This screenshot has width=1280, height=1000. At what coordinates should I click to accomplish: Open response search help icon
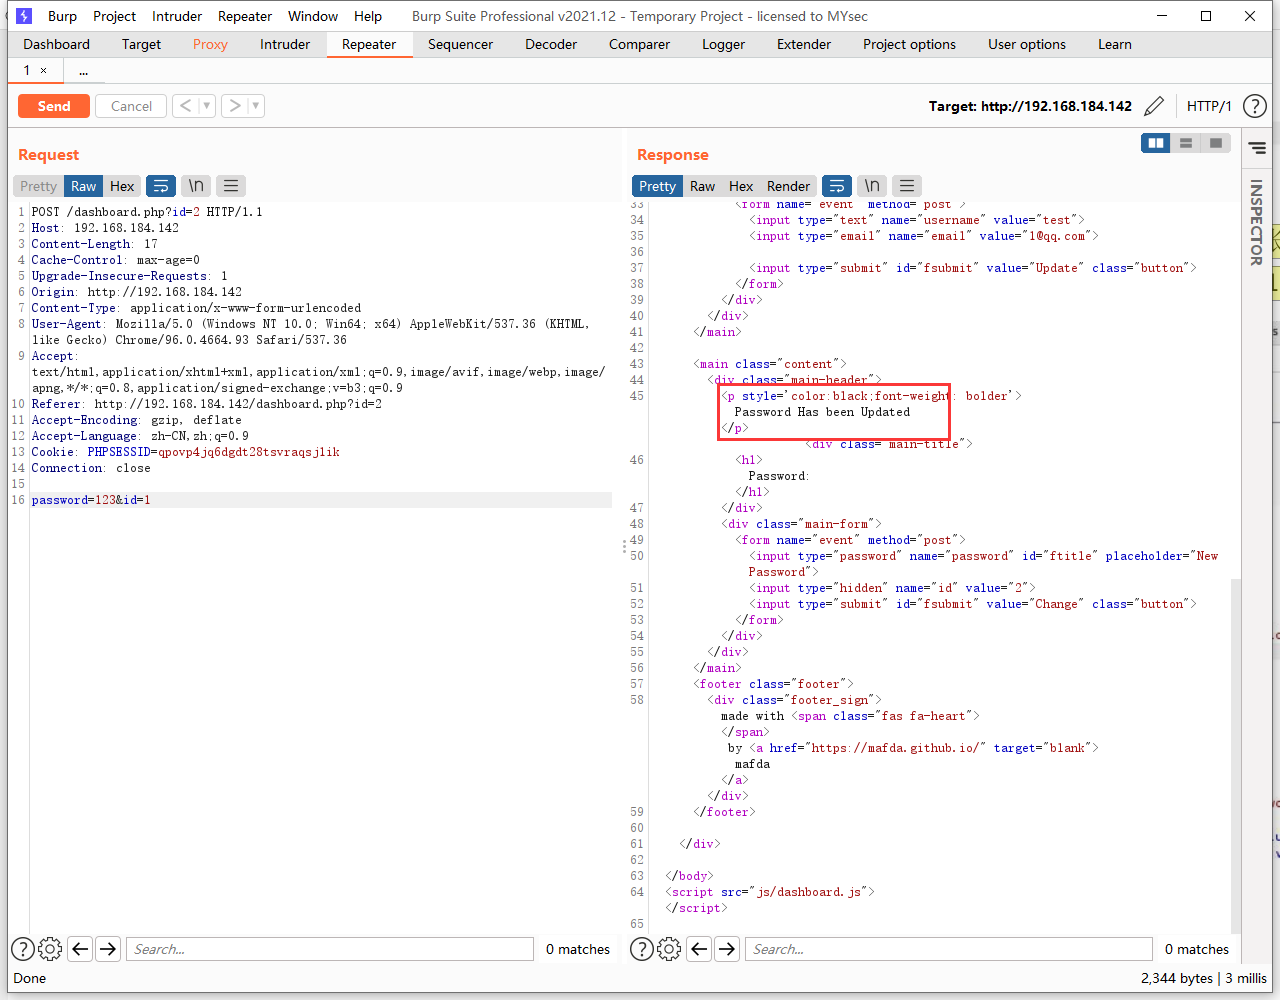click(642, 949)
